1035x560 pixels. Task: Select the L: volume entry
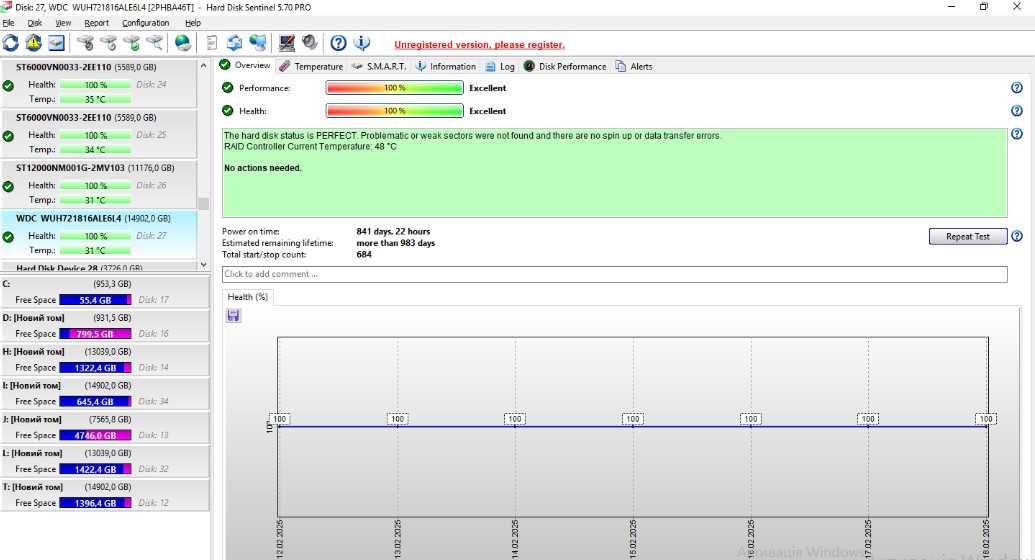pos(104,461)
